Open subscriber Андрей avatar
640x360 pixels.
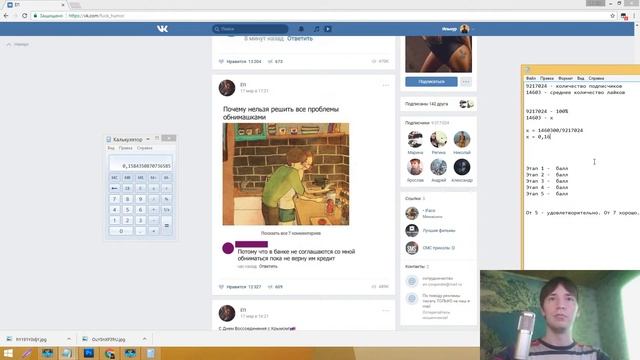(x=438, y=167)
